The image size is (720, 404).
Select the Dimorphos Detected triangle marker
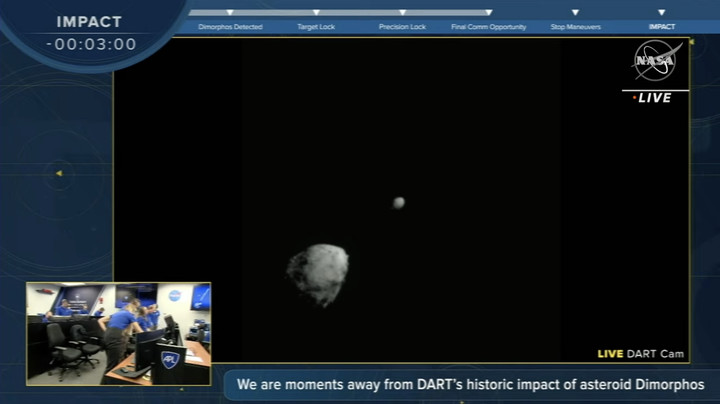pyautogui.click(x=230, y=13)
